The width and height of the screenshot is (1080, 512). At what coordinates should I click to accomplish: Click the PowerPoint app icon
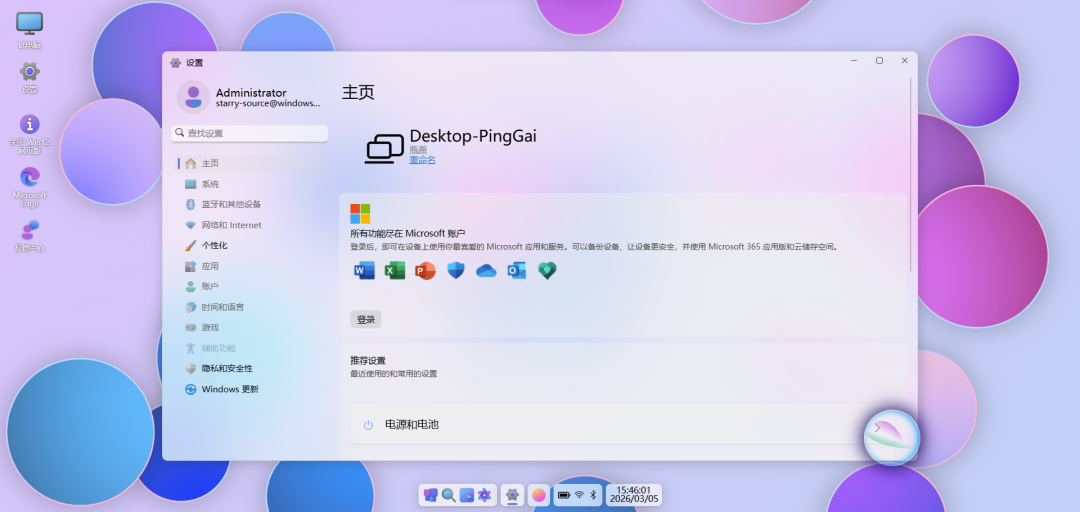(x=425, y=271)
